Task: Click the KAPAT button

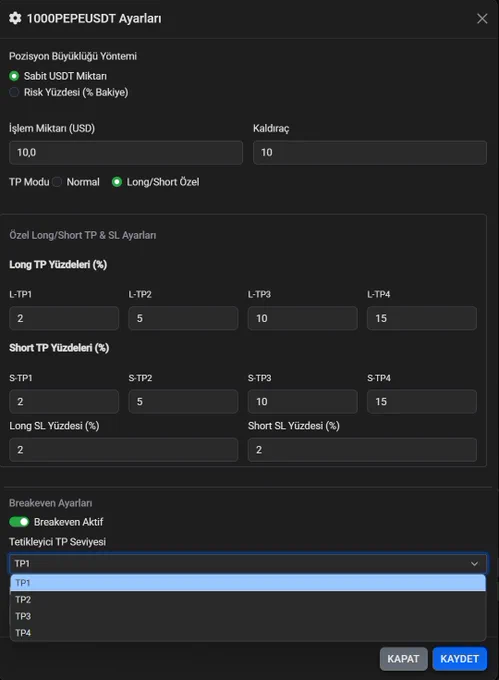Action: [x=403, y=659]
